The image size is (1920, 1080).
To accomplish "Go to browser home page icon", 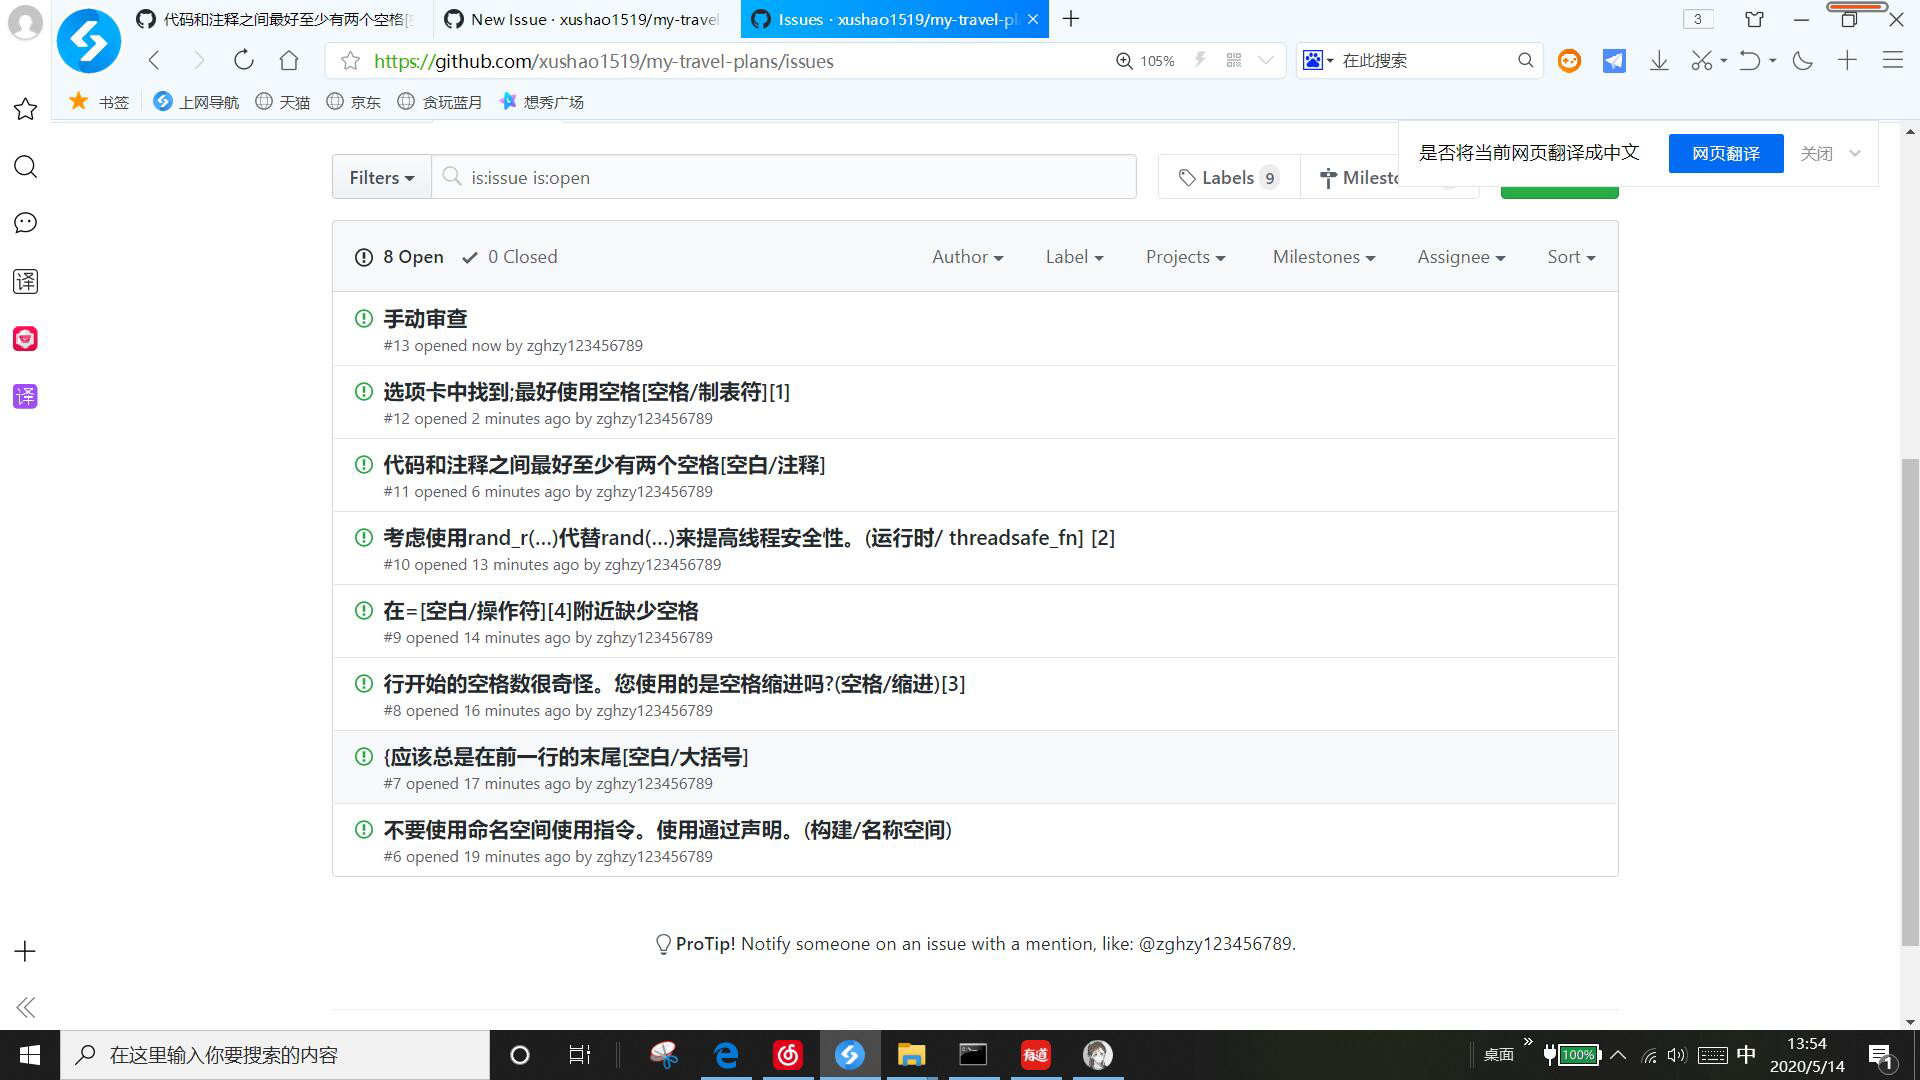I will (x=289, y=60).
